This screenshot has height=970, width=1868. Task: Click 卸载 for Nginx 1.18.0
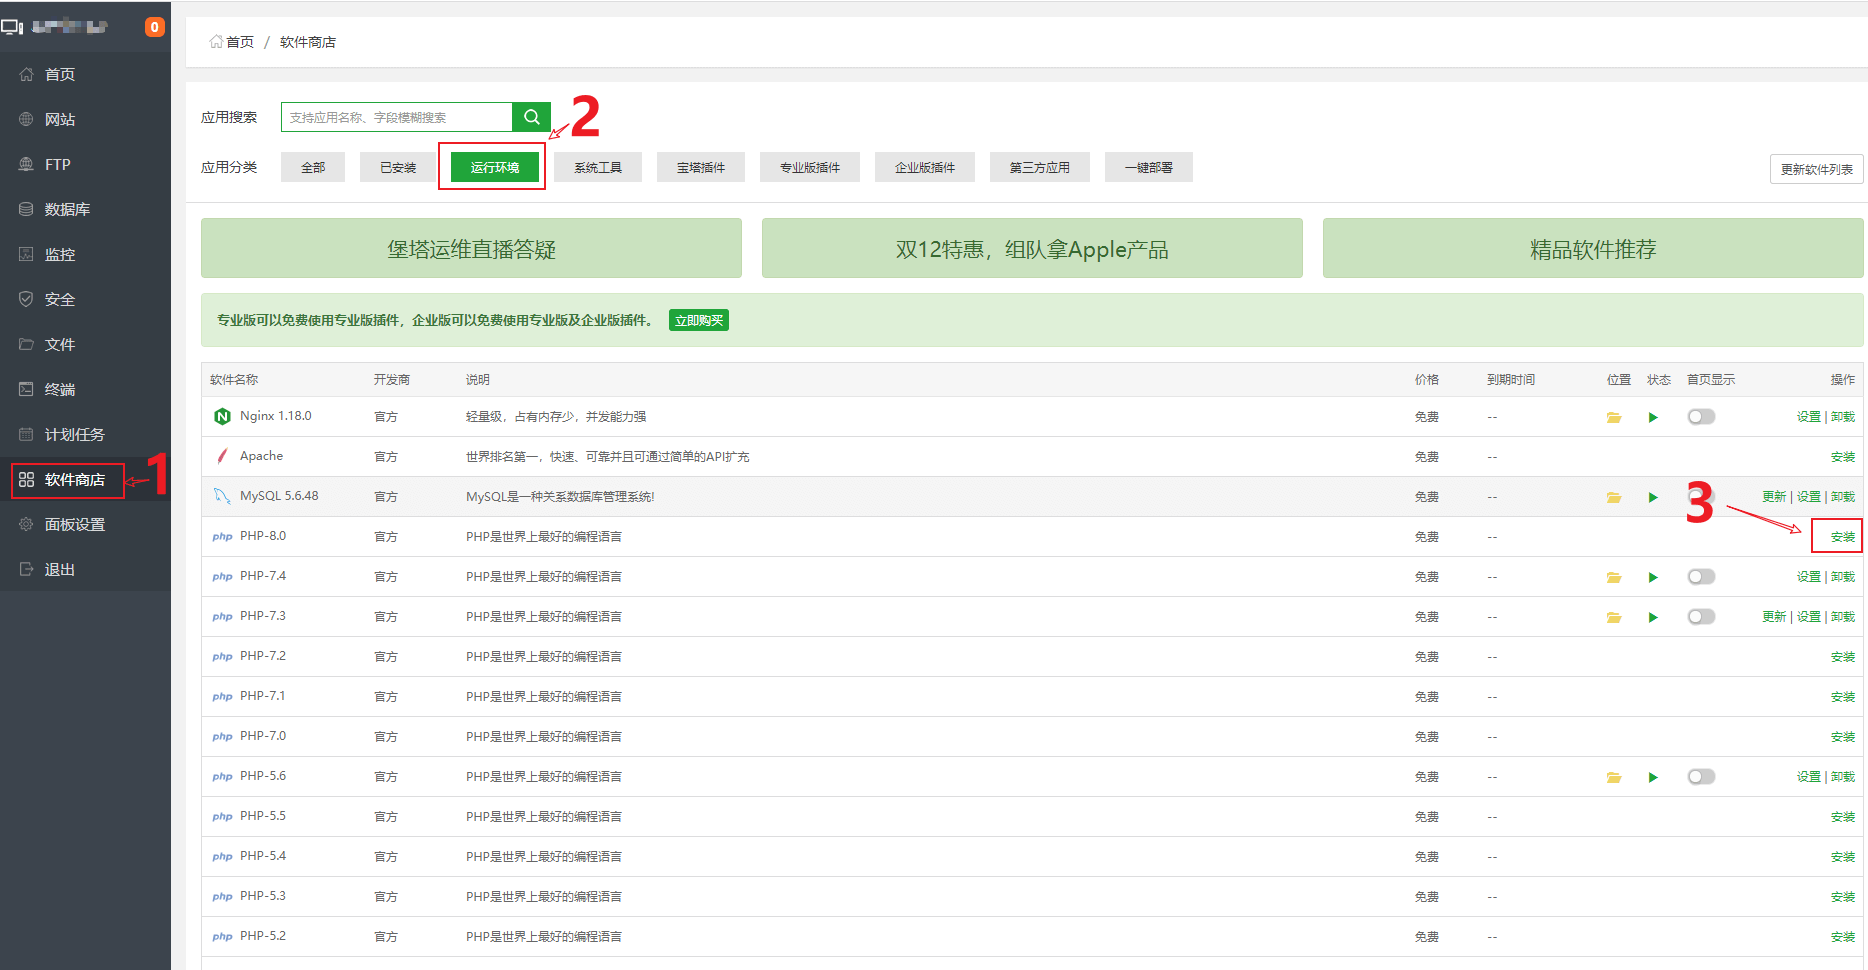(x=1843, y=417)
